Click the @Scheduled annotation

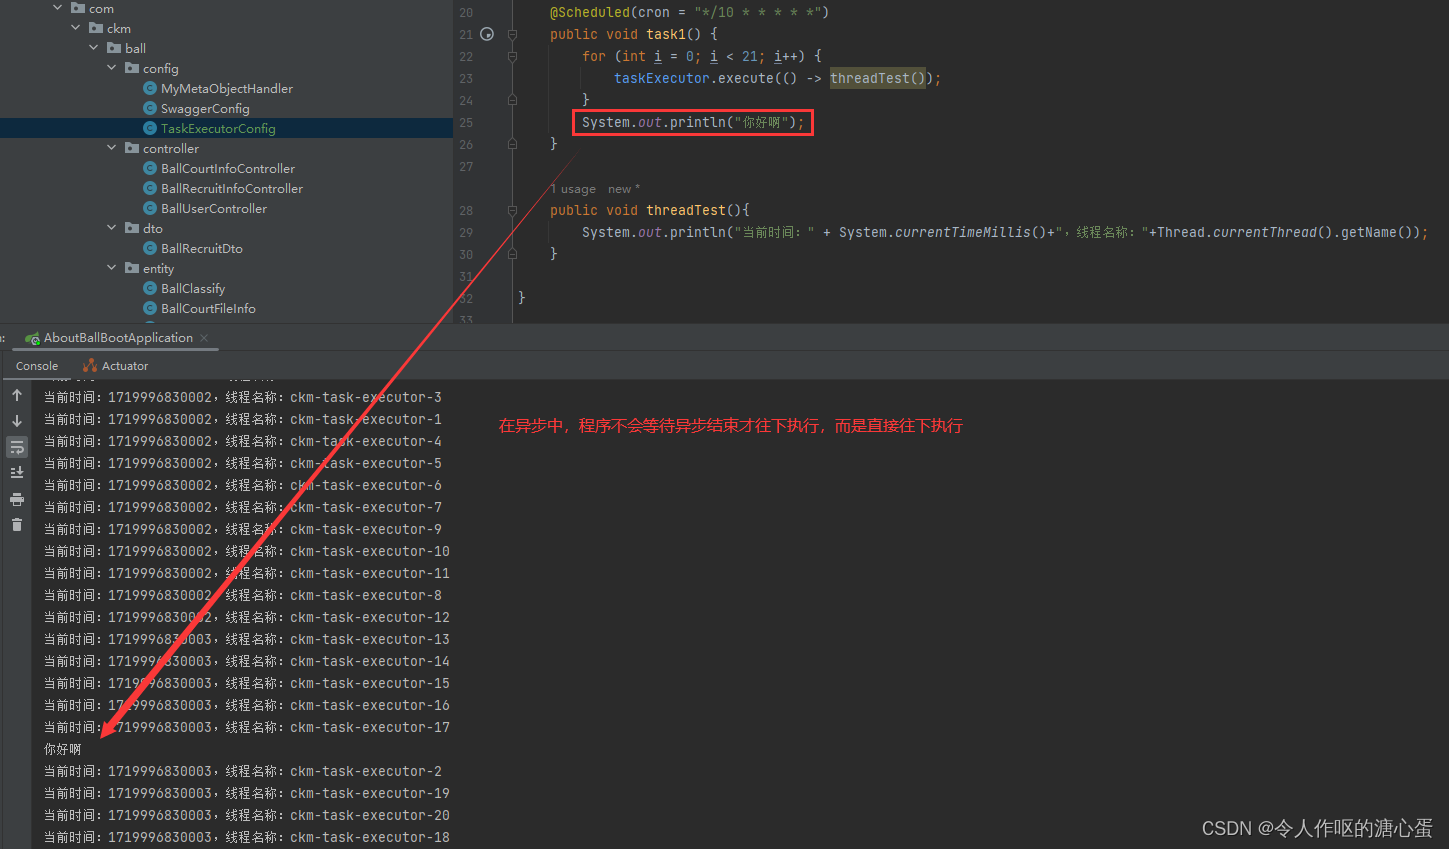(x=590, y=12)
